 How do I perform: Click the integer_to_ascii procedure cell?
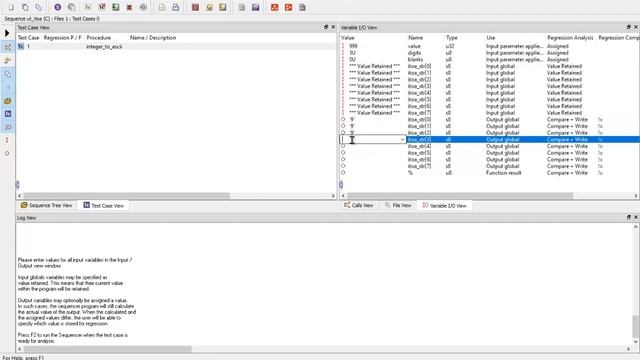pyautogui.click(x=104, y=47)
